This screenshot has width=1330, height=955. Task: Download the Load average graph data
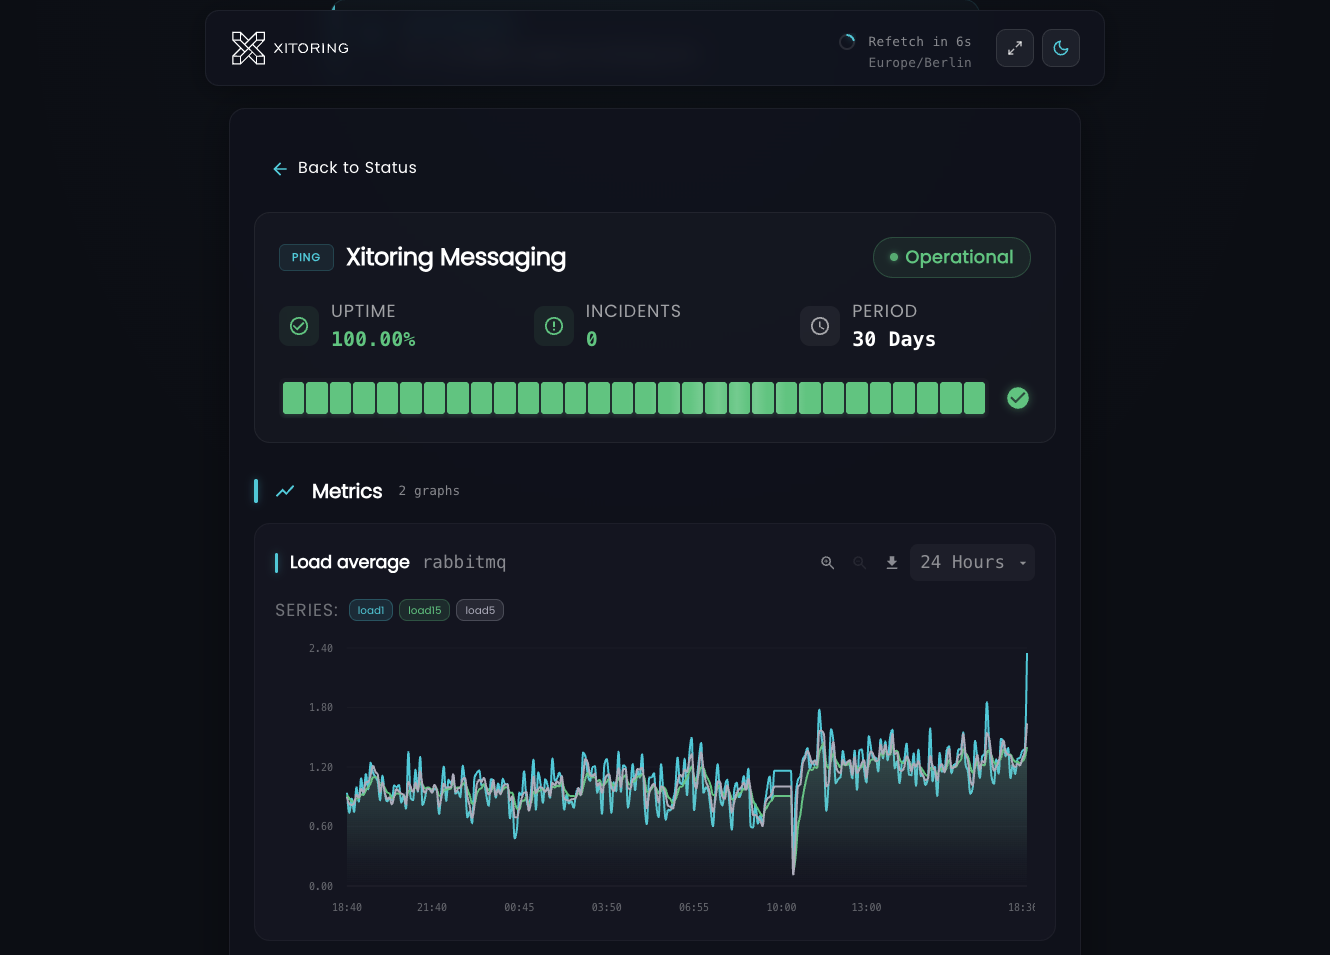[x=892, y=563]
